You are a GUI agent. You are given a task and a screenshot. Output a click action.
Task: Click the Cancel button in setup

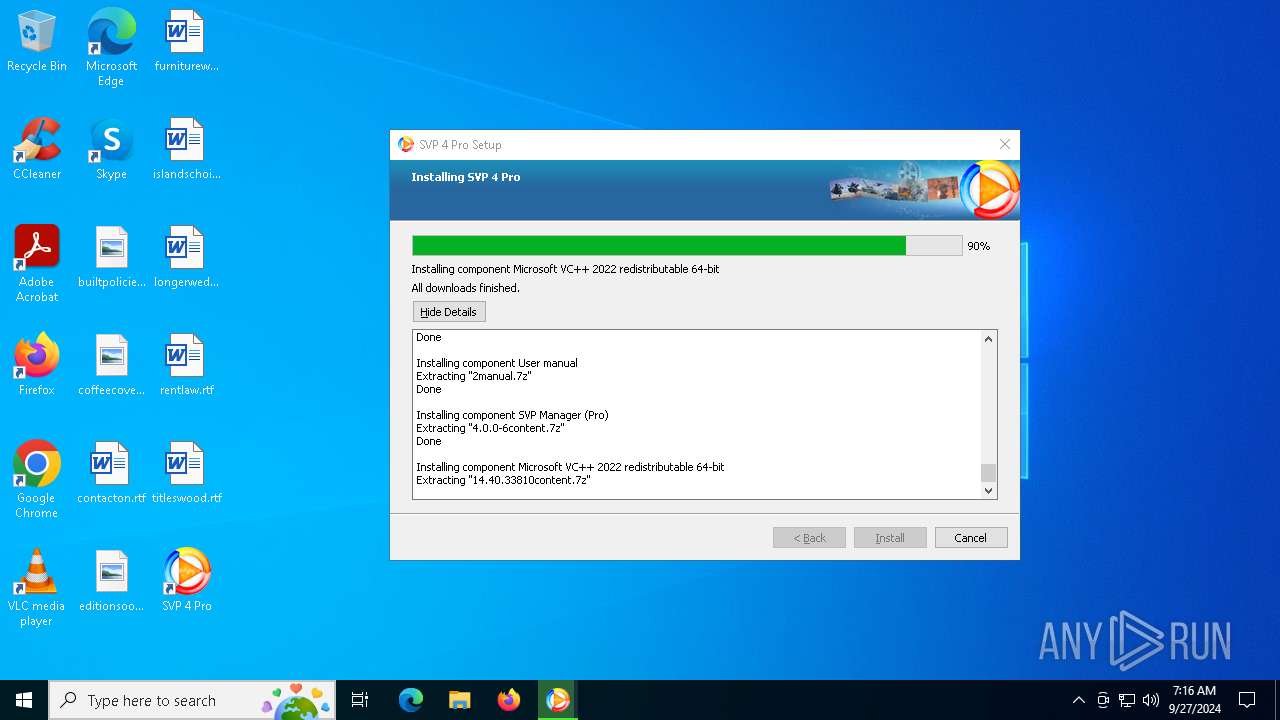pos(970,538)
